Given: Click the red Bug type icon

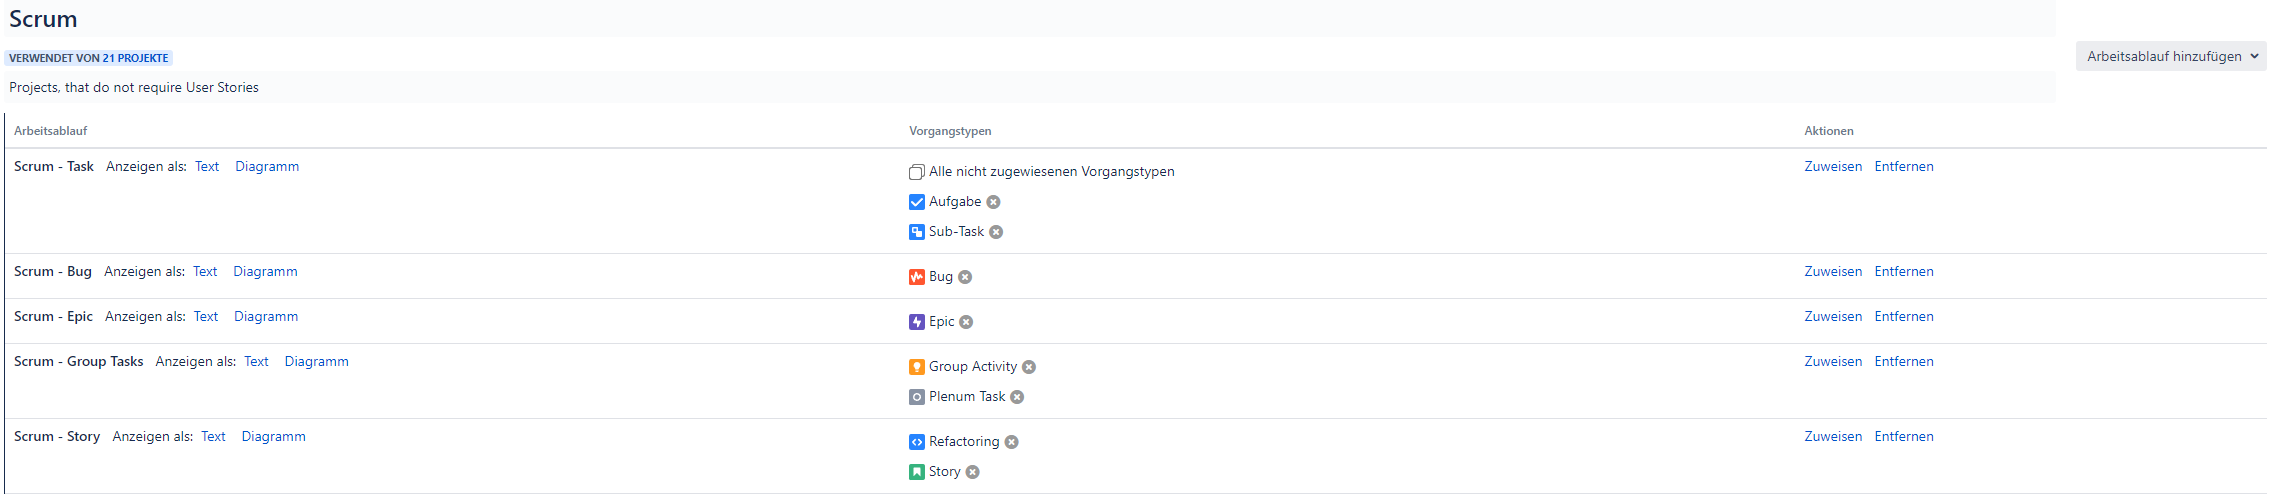Looking at the screenshot, I should 917,277.
